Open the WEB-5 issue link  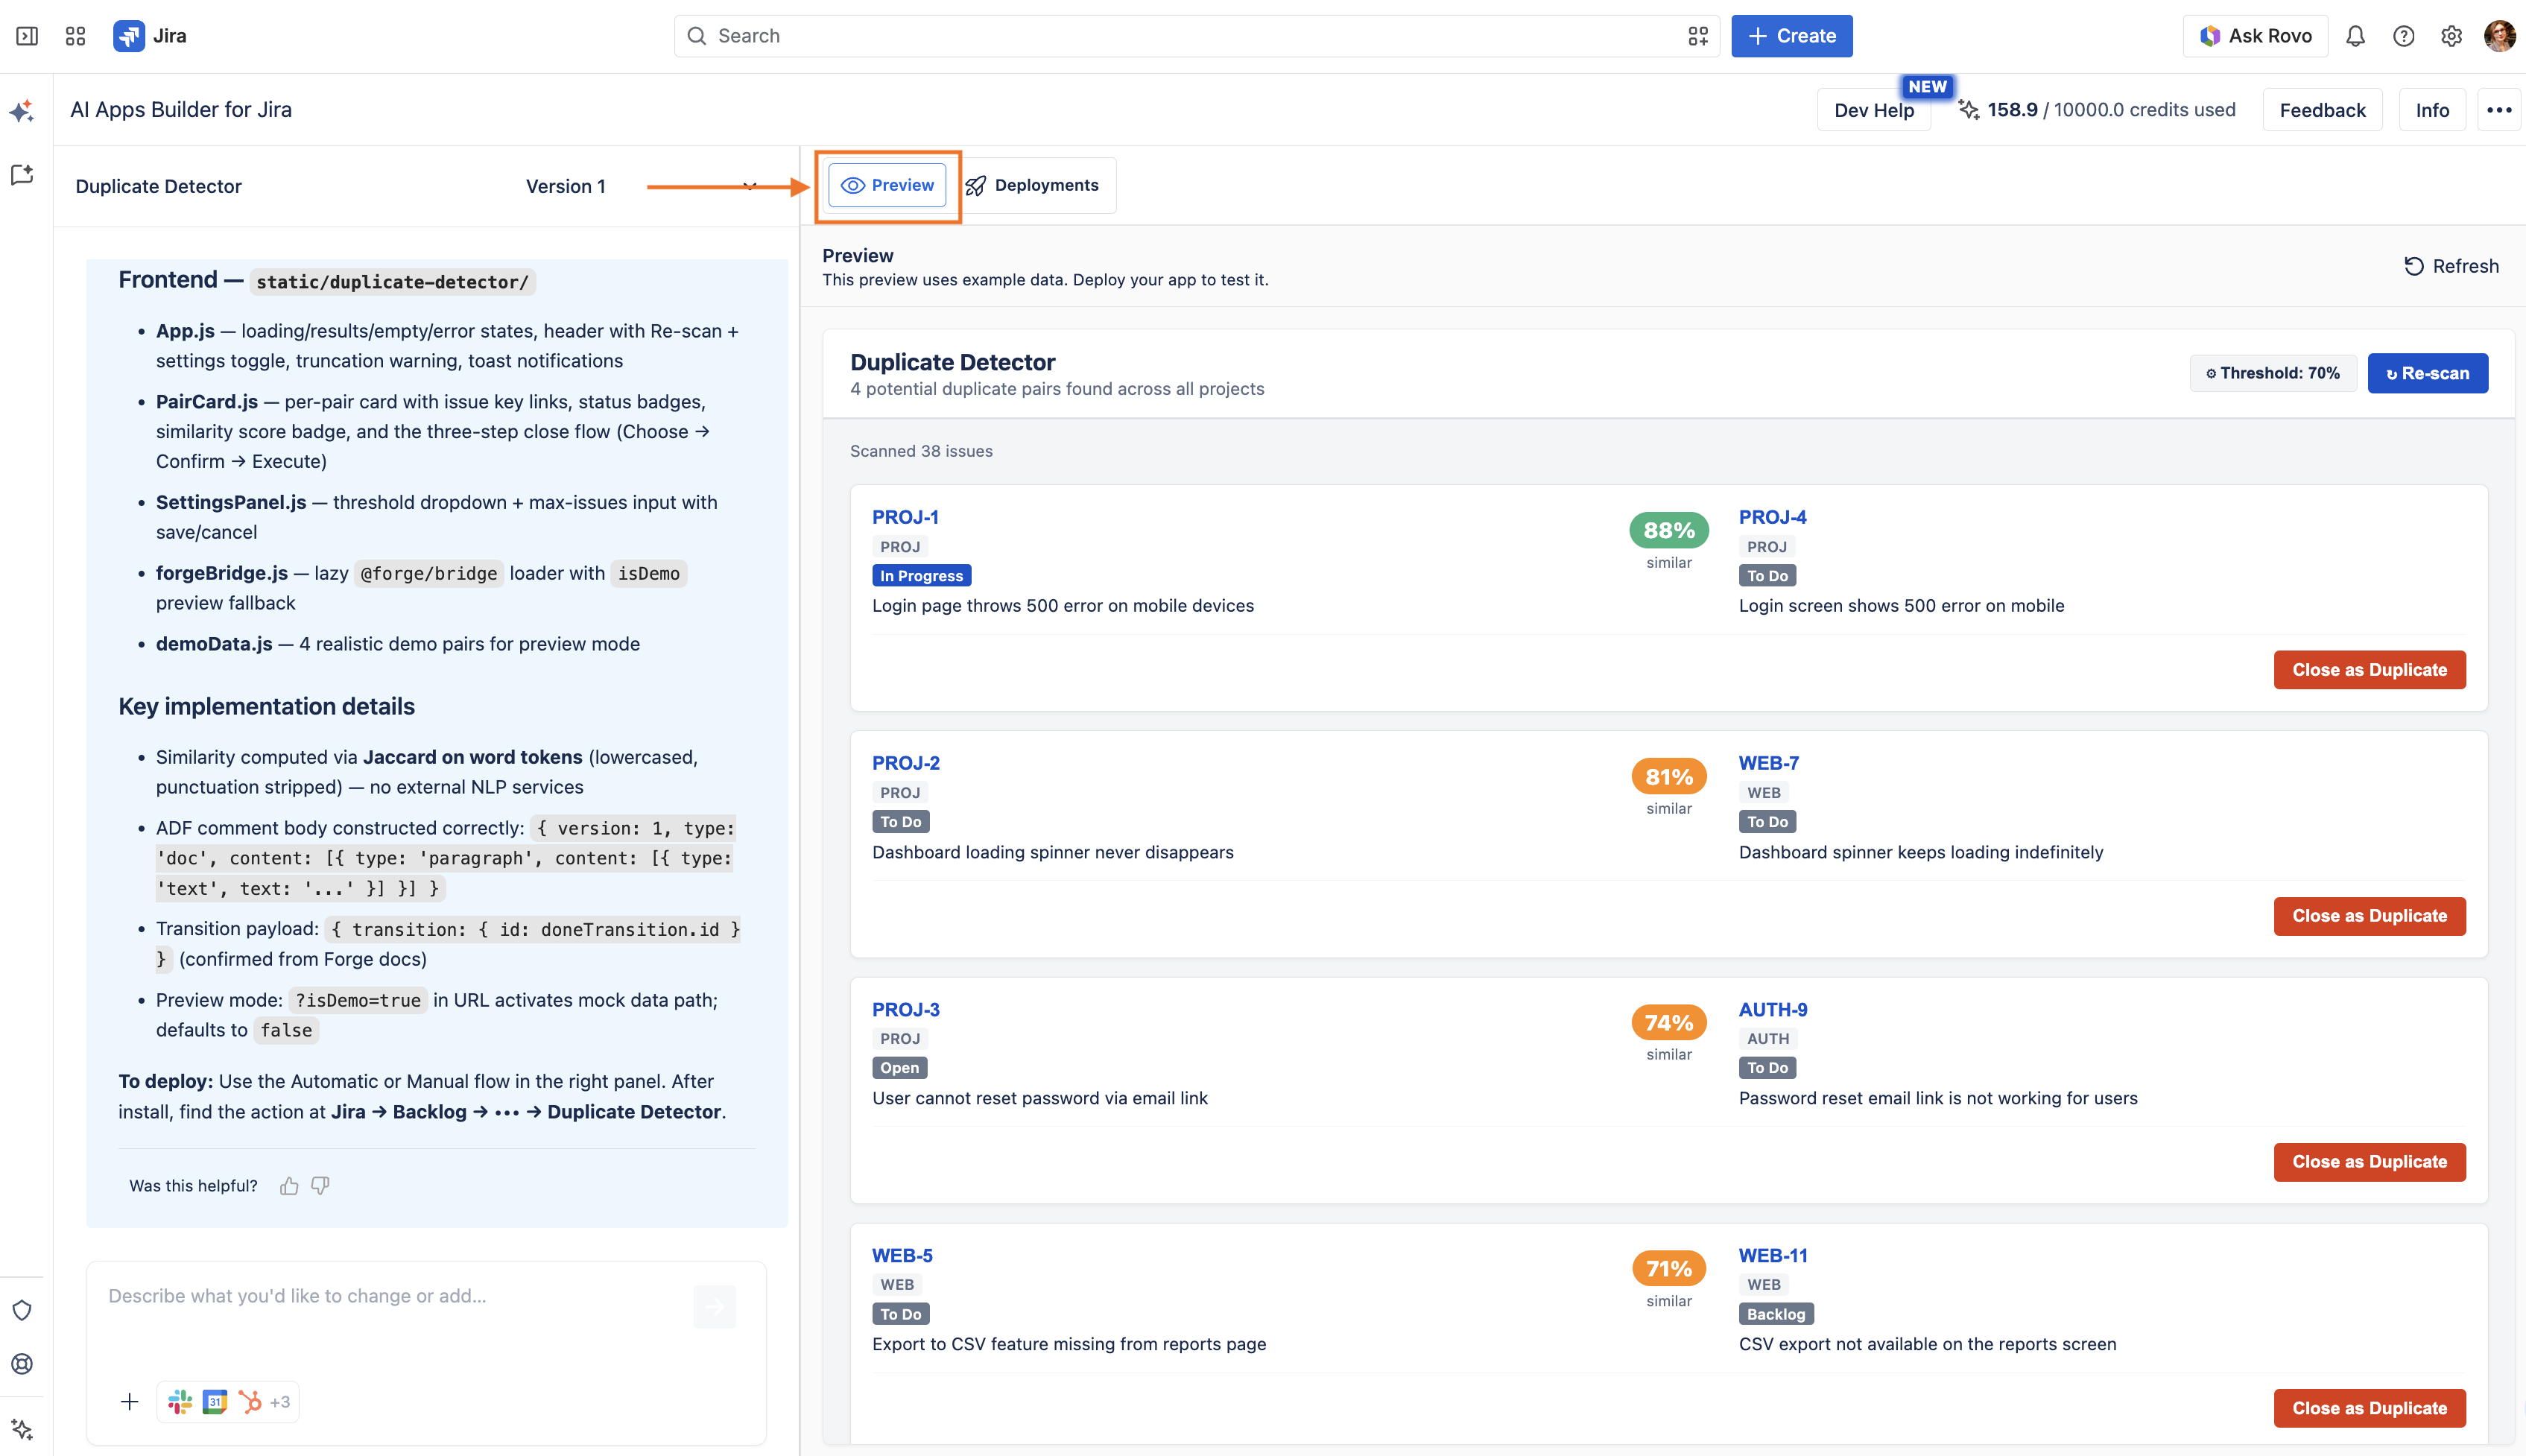click(x=902, y=1255)
